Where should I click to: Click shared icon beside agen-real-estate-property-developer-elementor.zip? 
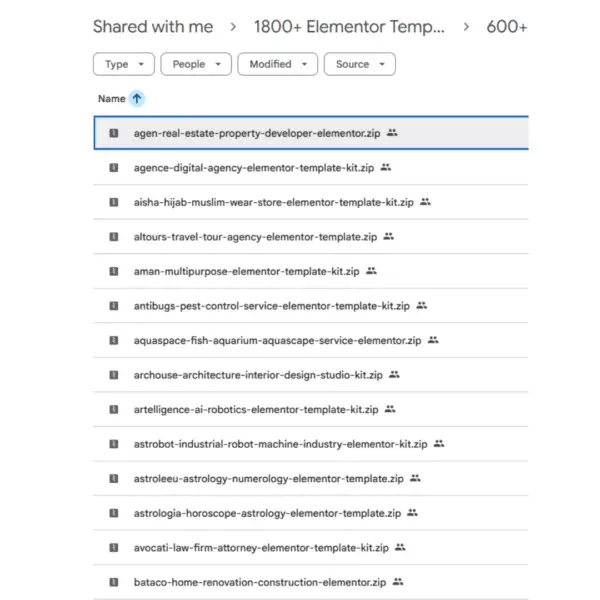[x=392, y=133]
